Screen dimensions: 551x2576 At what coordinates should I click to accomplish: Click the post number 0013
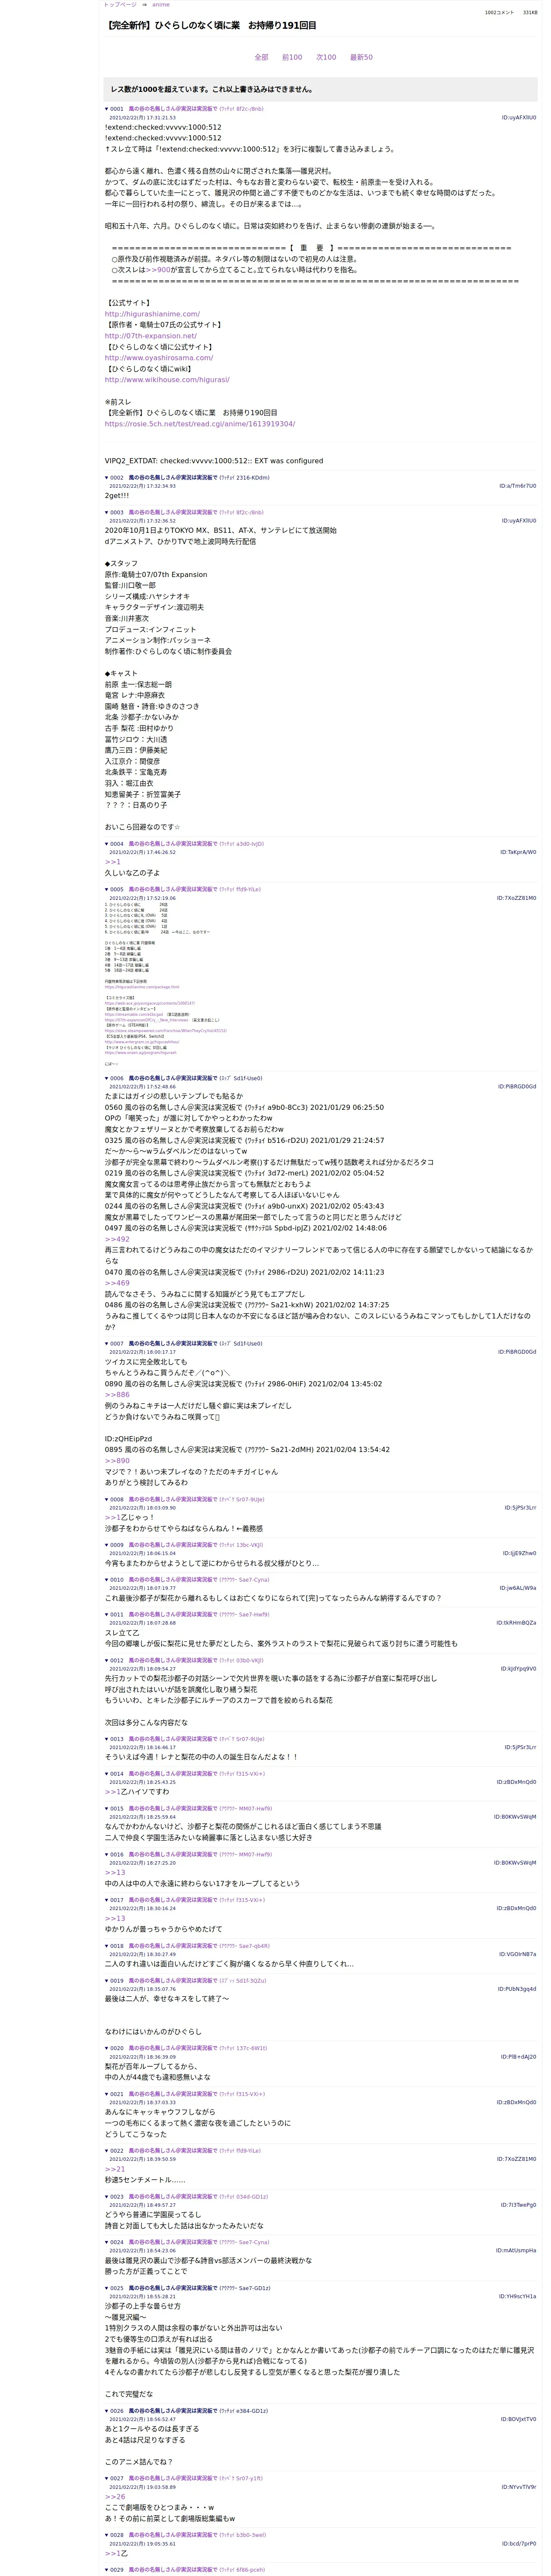[x=117, y=1739]
